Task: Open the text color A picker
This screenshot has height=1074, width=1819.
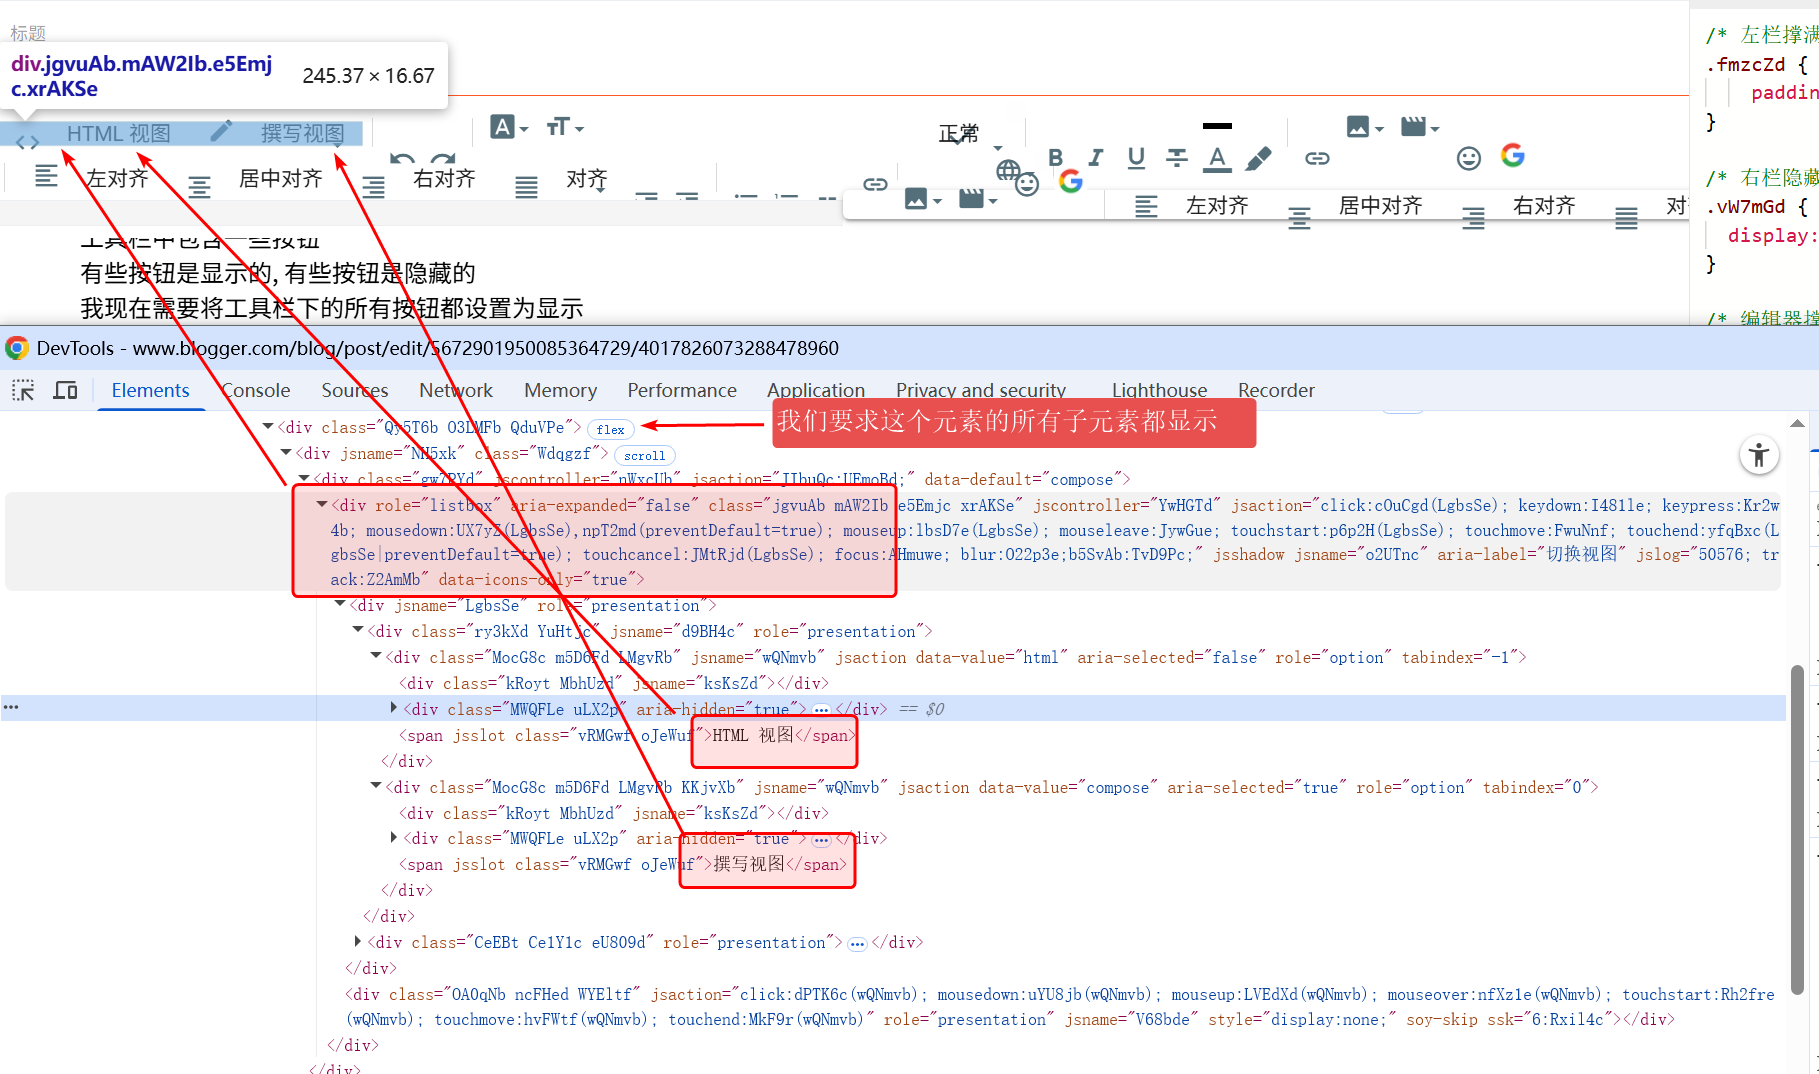Action: click(x=1217, y=157)
